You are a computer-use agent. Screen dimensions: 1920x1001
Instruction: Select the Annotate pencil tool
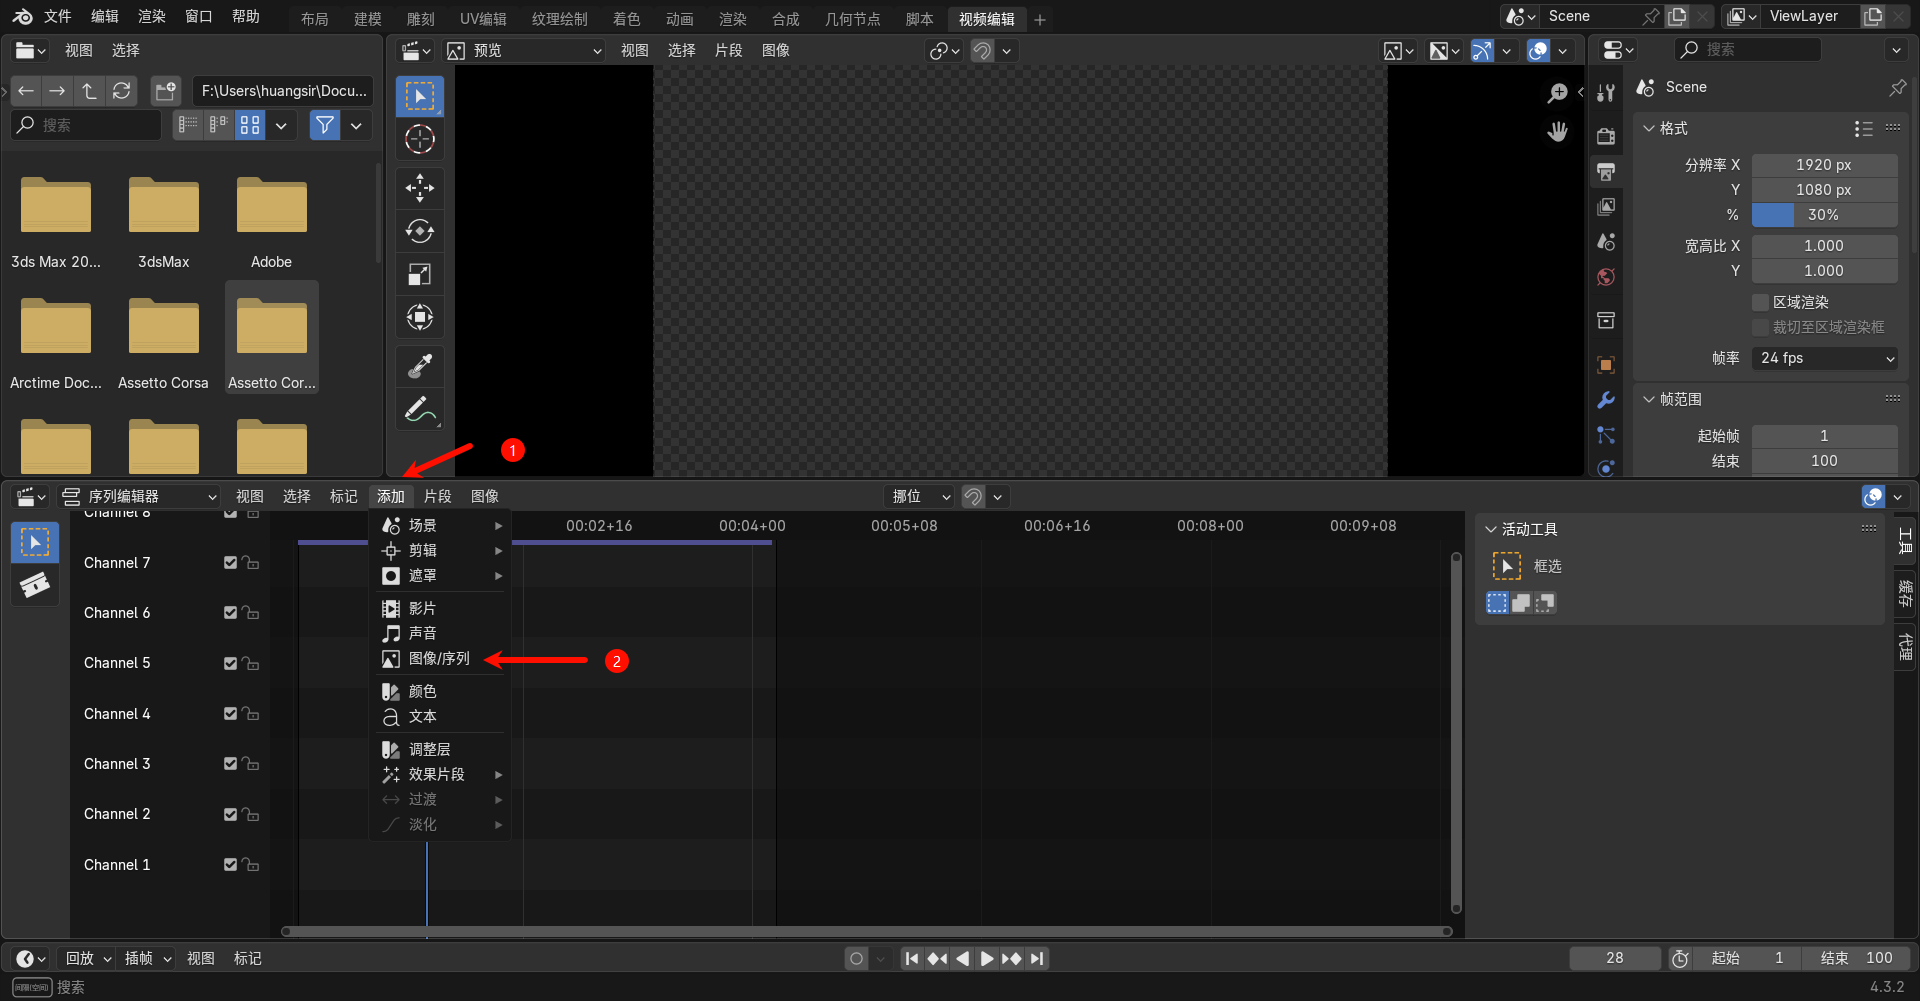click(420, 410)
